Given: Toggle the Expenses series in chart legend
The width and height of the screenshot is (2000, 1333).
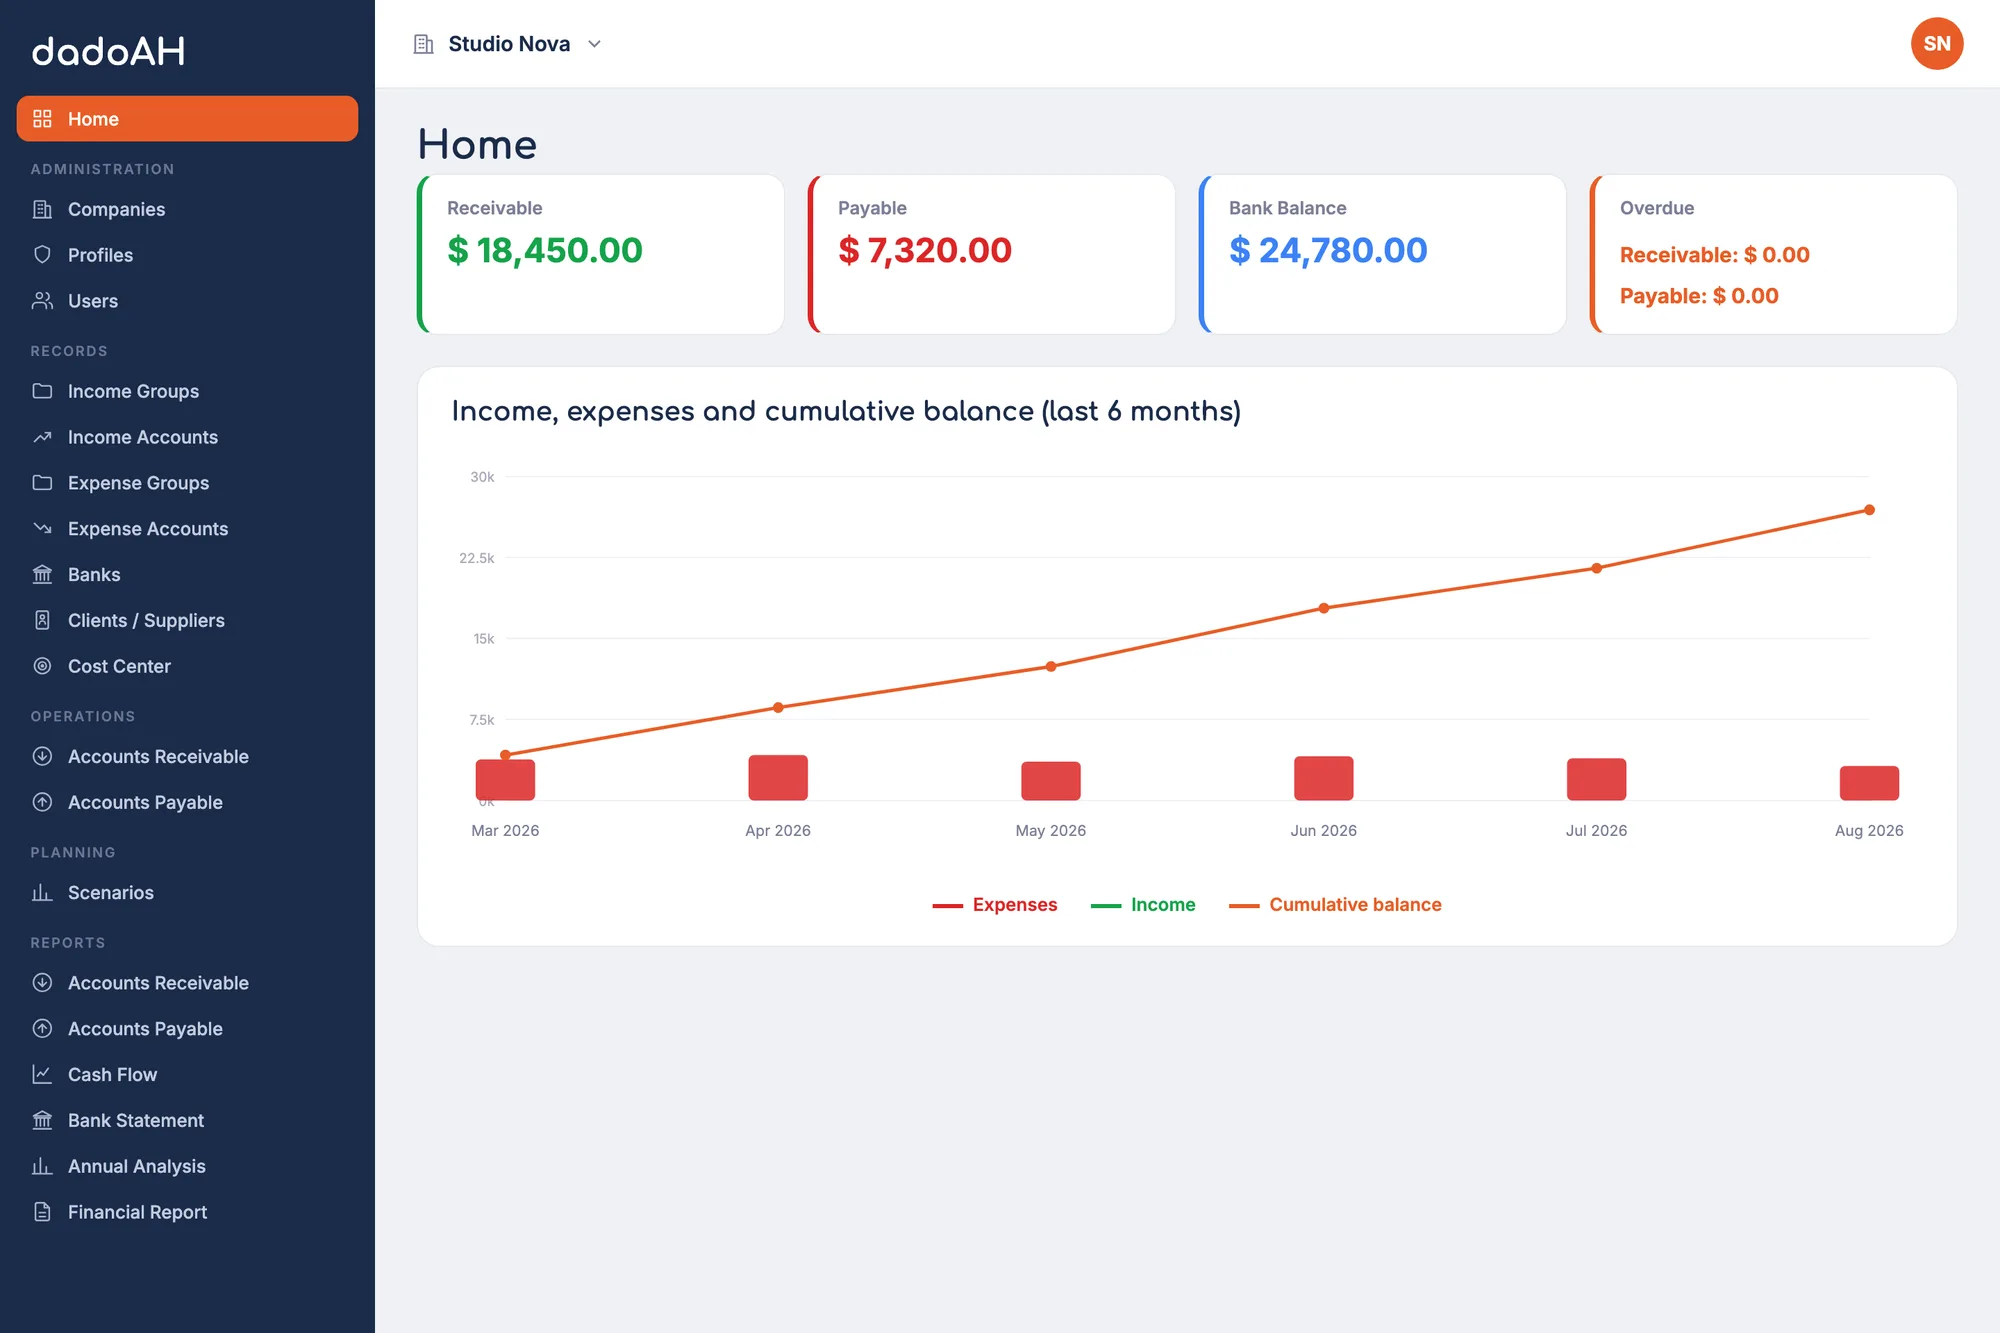Looking at the screenshot, I should point(994,905).
